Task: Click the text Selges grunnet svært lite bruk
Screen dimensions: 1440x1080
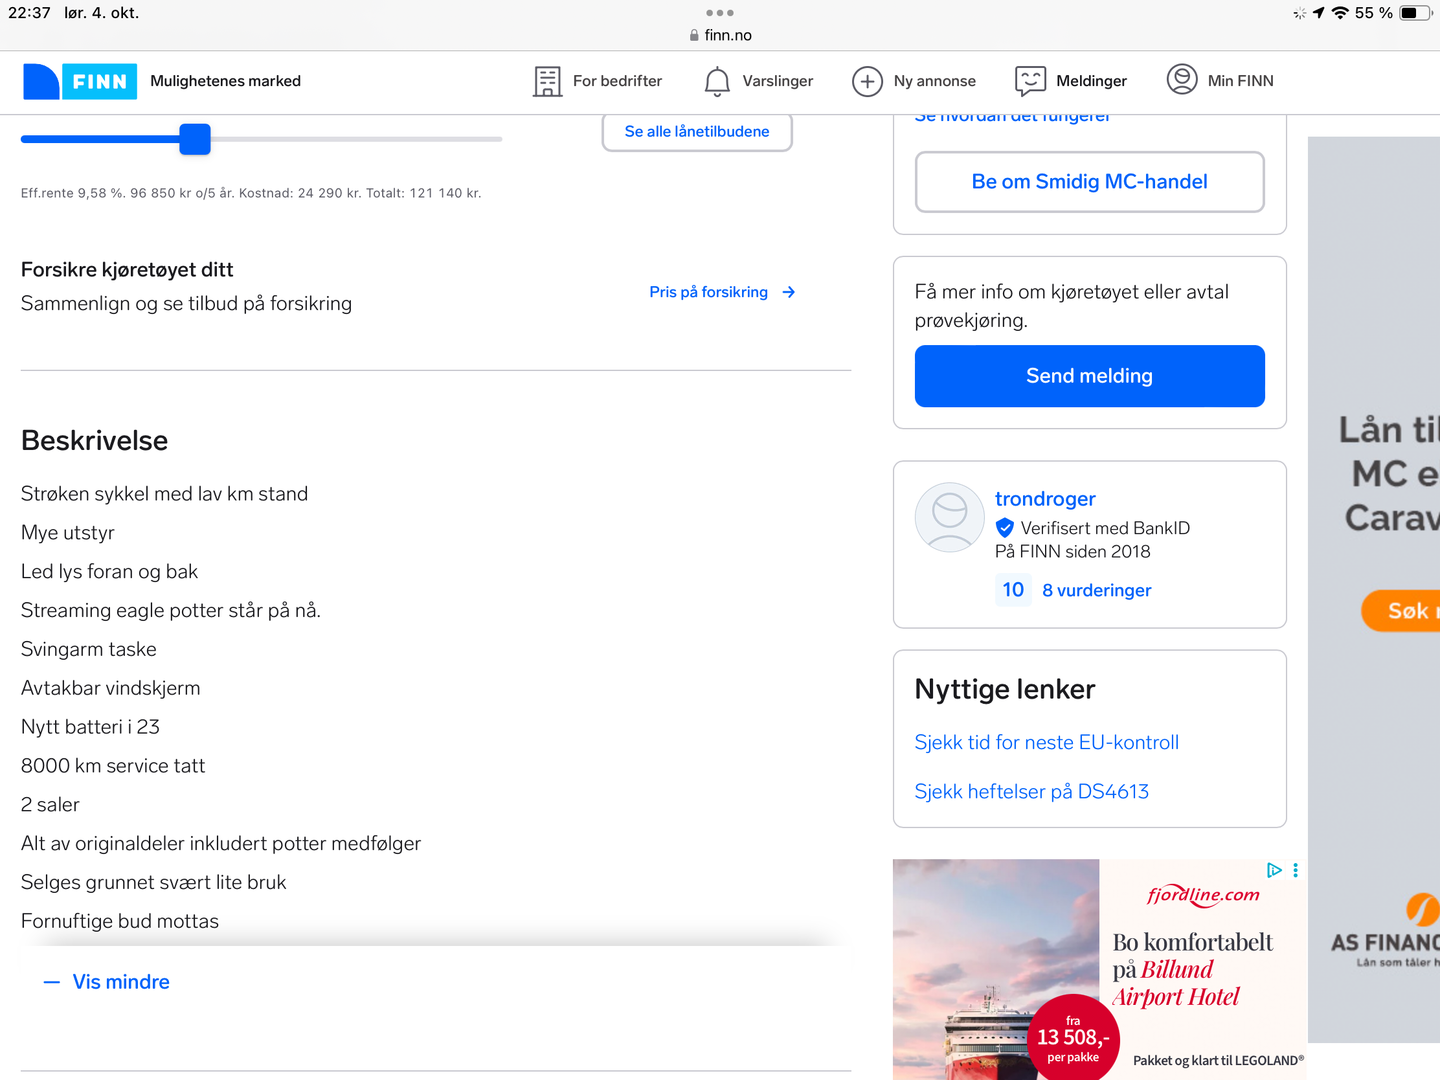Action: pyautogui.click(x=154, y=882)
